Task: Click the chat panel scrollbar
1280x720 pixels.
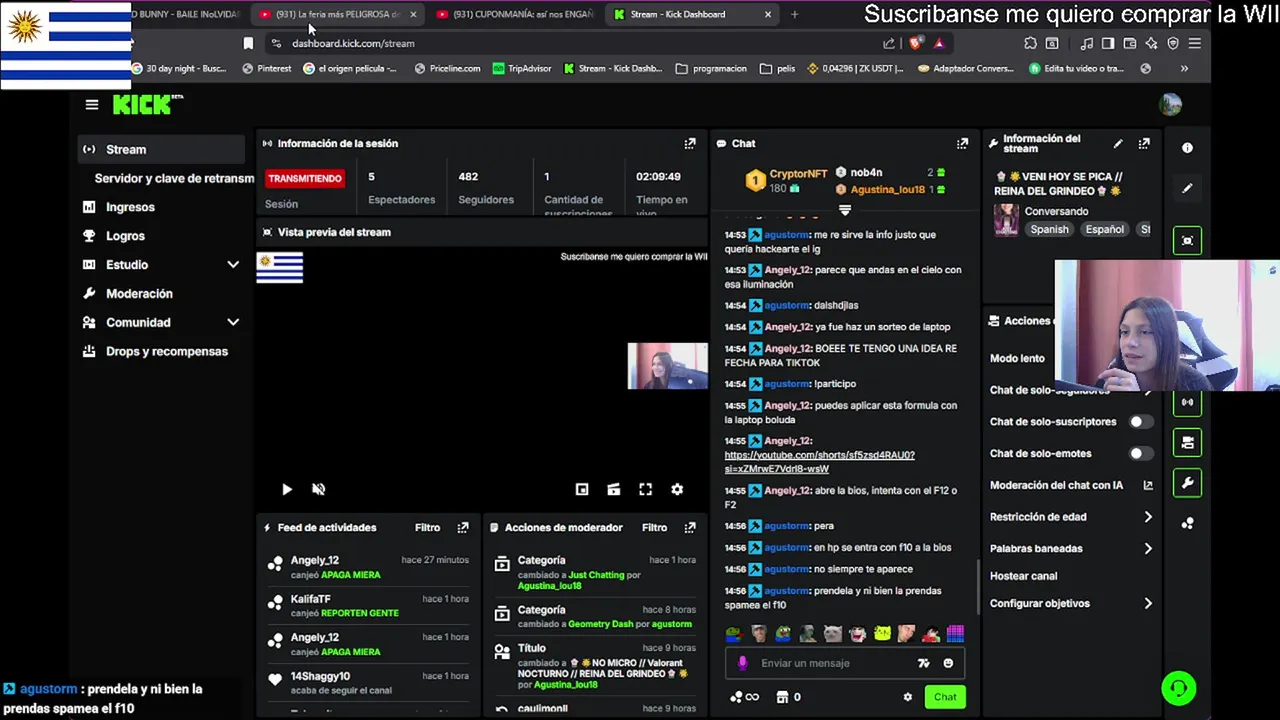Action: tap(978, 585)
